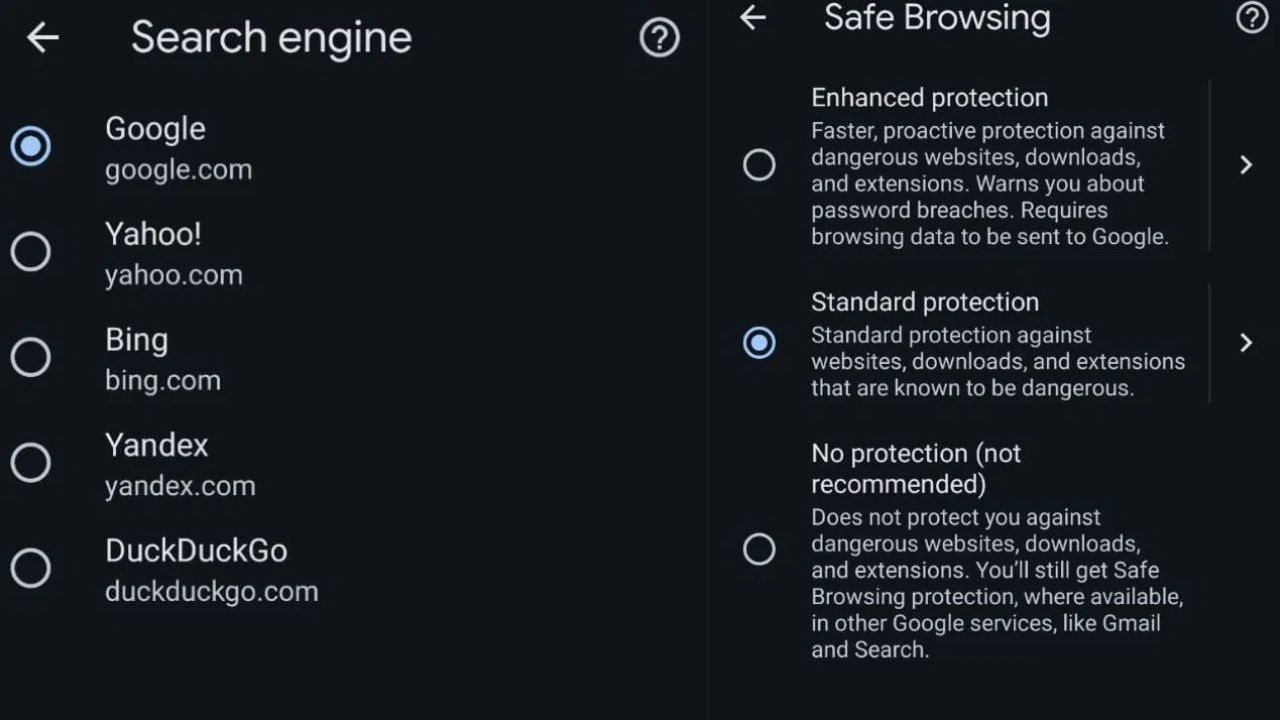
Task: Switch search engine to DuckDuckGo
Action: pyautogui.click(x=31, y=568)
